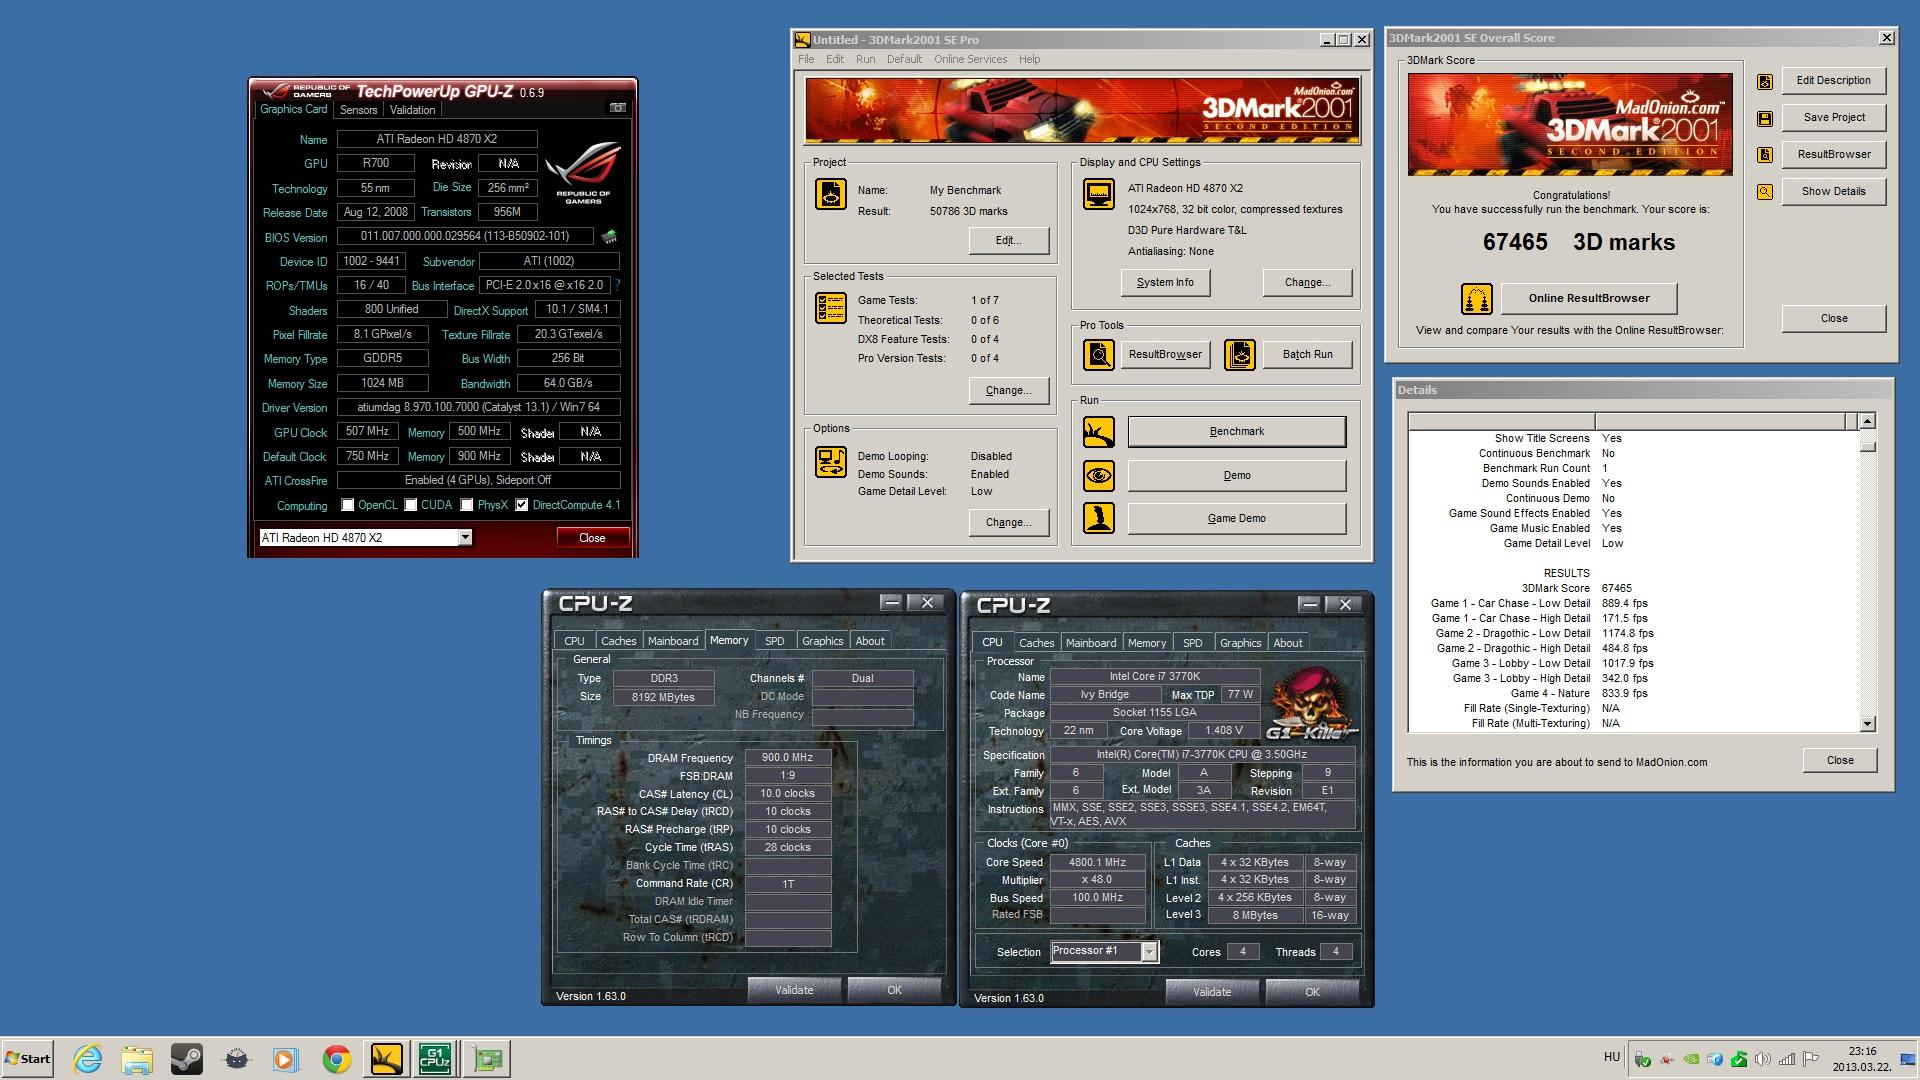Click Change... button under Selected Tests

1008,390
